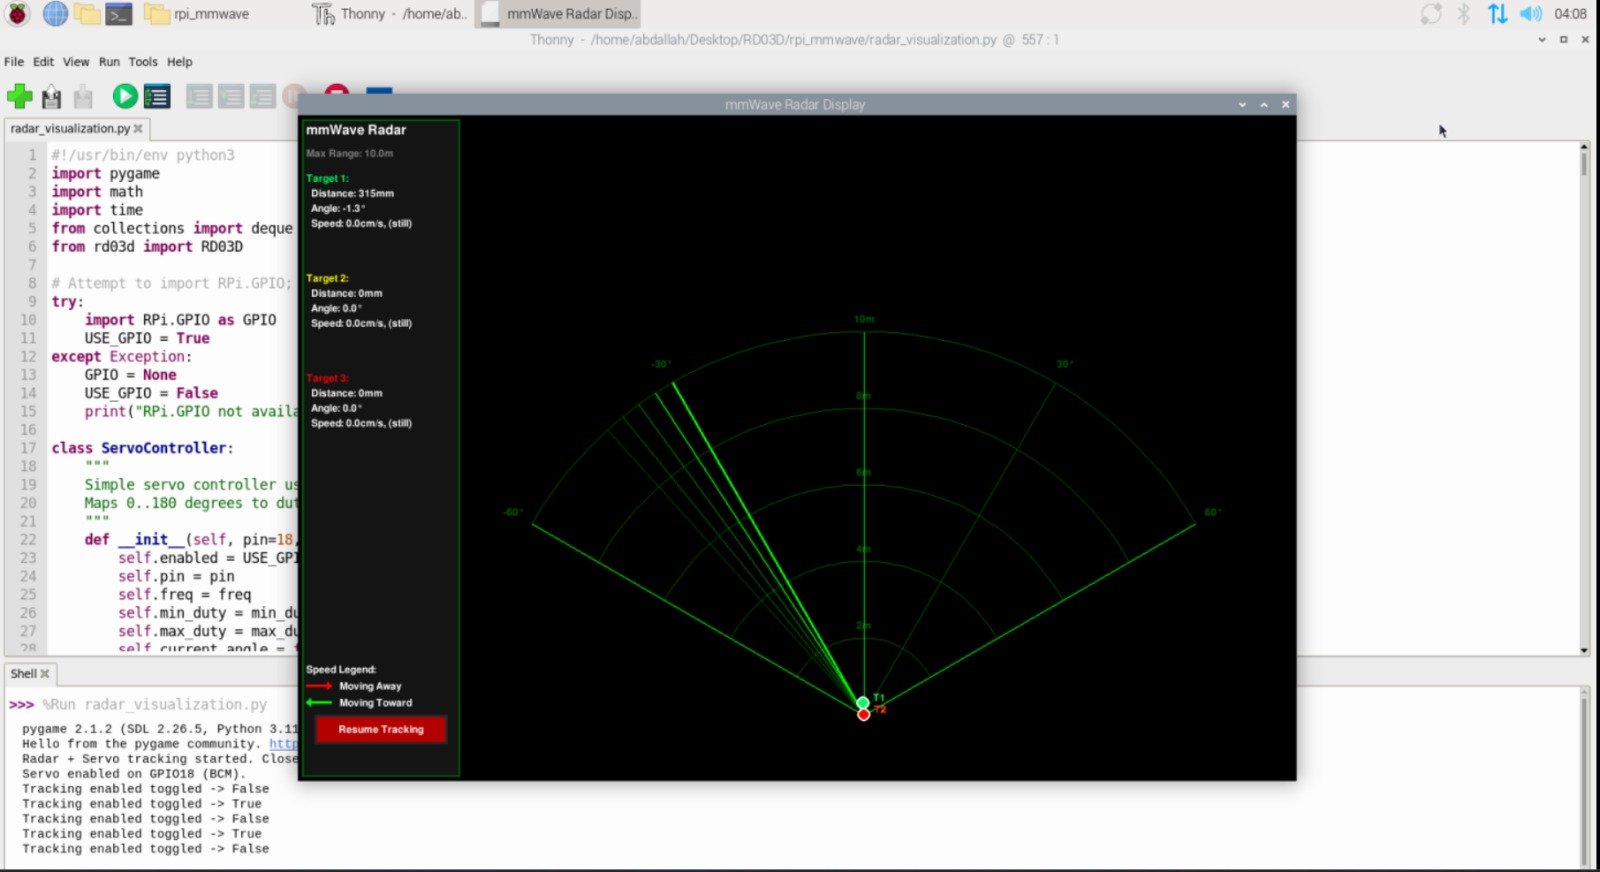Switch to Thonny window in taskbar
This screenshot has height=872, width=1600.
pyautogui.click(x=390, y=14)
